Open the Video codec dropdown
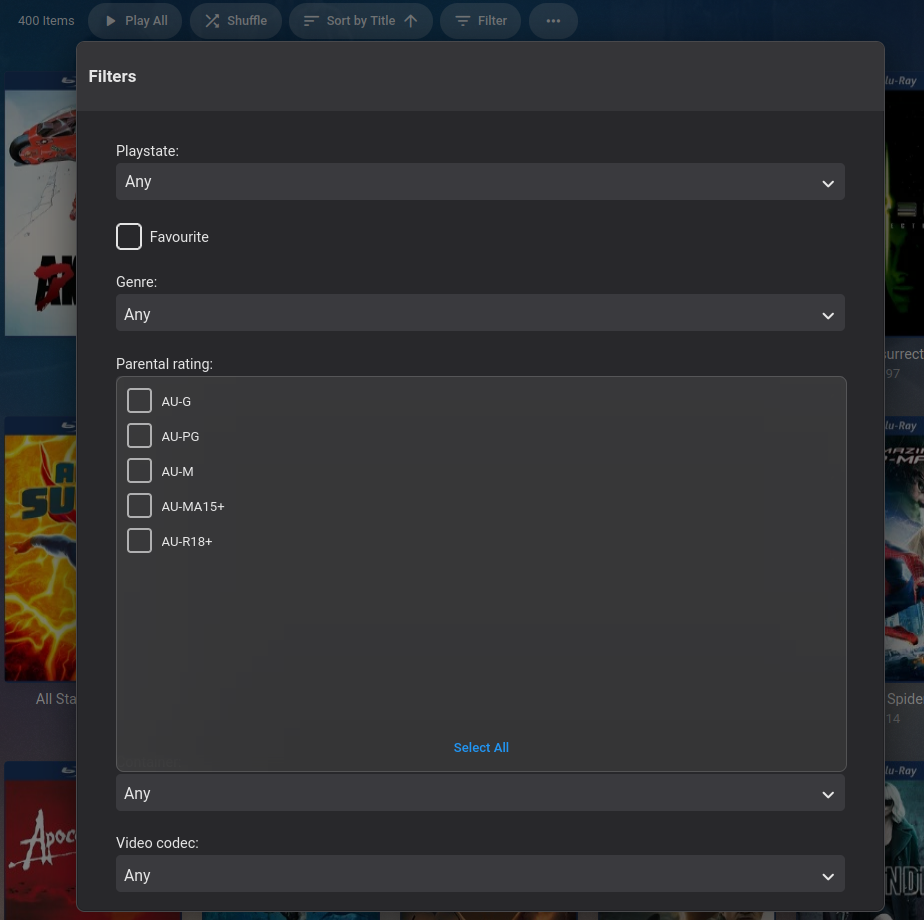 pos(480,874)
